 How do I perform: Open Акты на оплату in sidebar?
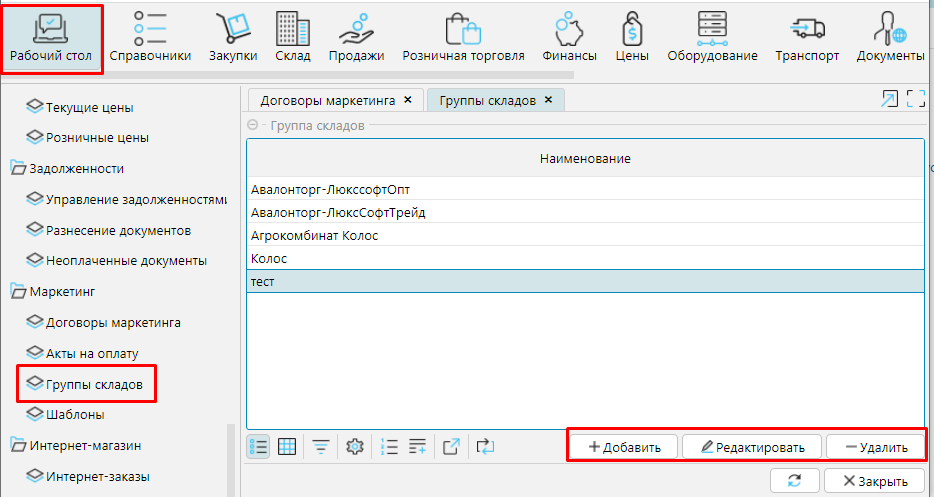[x=92, y=353]
